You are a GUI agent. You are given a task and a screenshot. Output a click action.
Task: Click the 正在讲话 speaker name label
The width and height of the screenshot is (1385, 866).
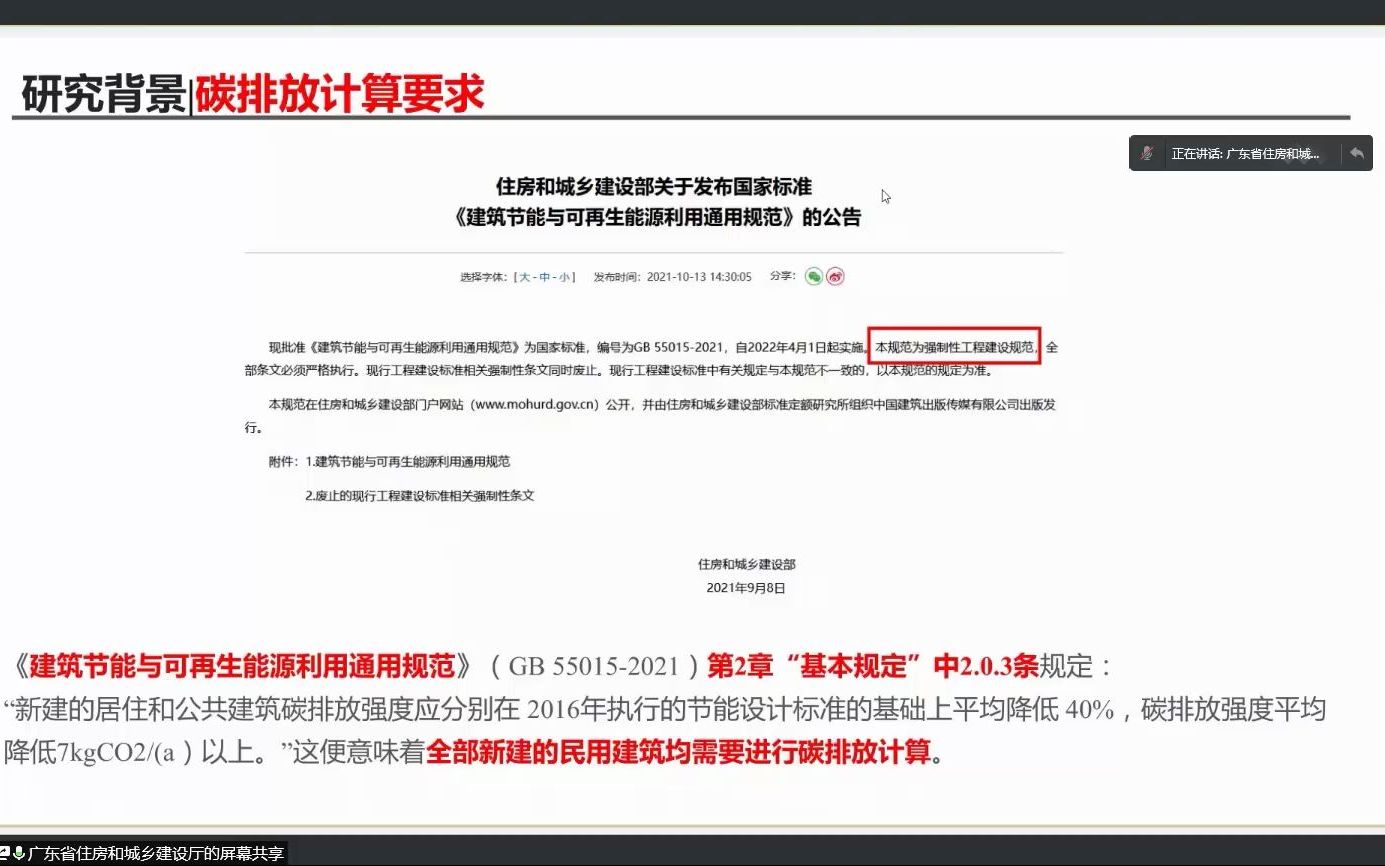pos(1245,154)
